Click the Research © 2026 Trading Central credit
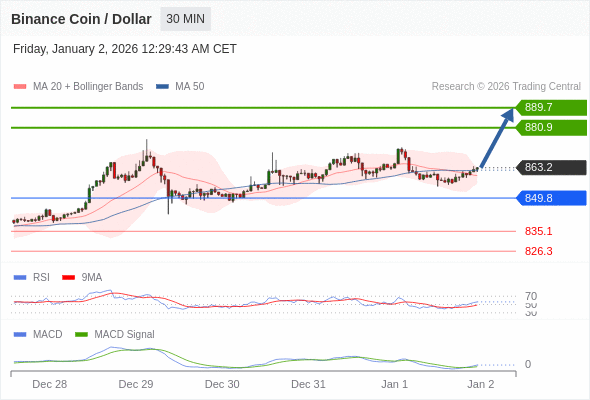Screen dimensions: 590x400 coord(506,87)
